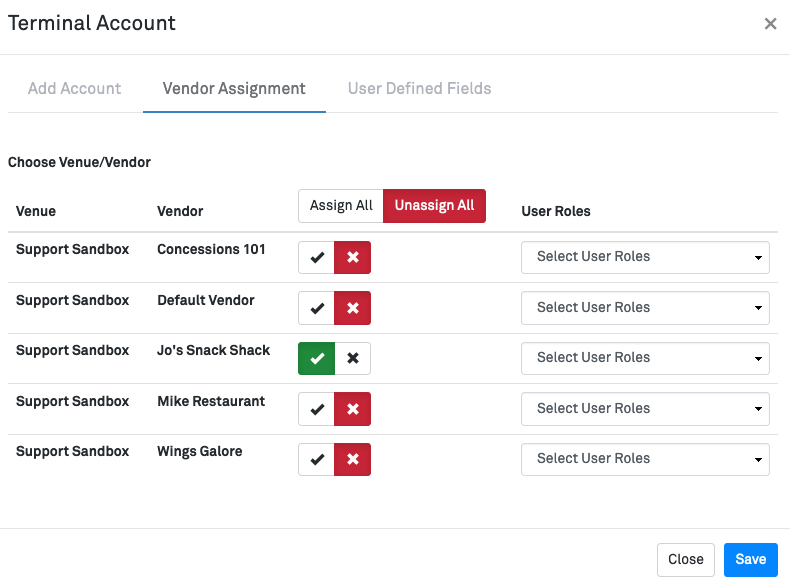Image resolution: width=790 pixels, height=584 pixels.
Task: Click the checkmark icon for Default Vendor
Action: click(317, 308)
